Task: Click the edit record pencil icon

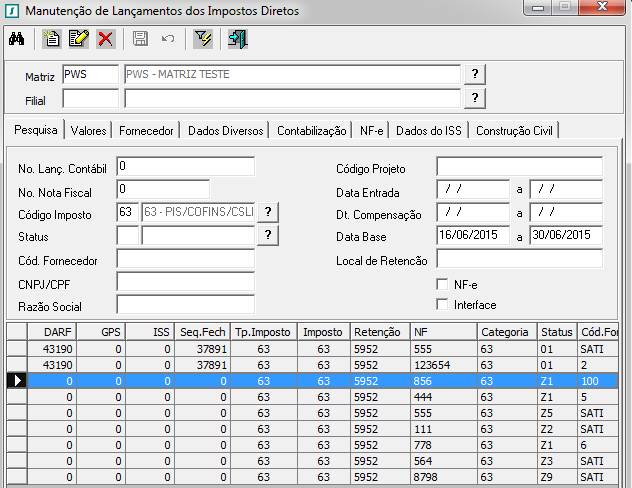Action: tap(79, 39)
